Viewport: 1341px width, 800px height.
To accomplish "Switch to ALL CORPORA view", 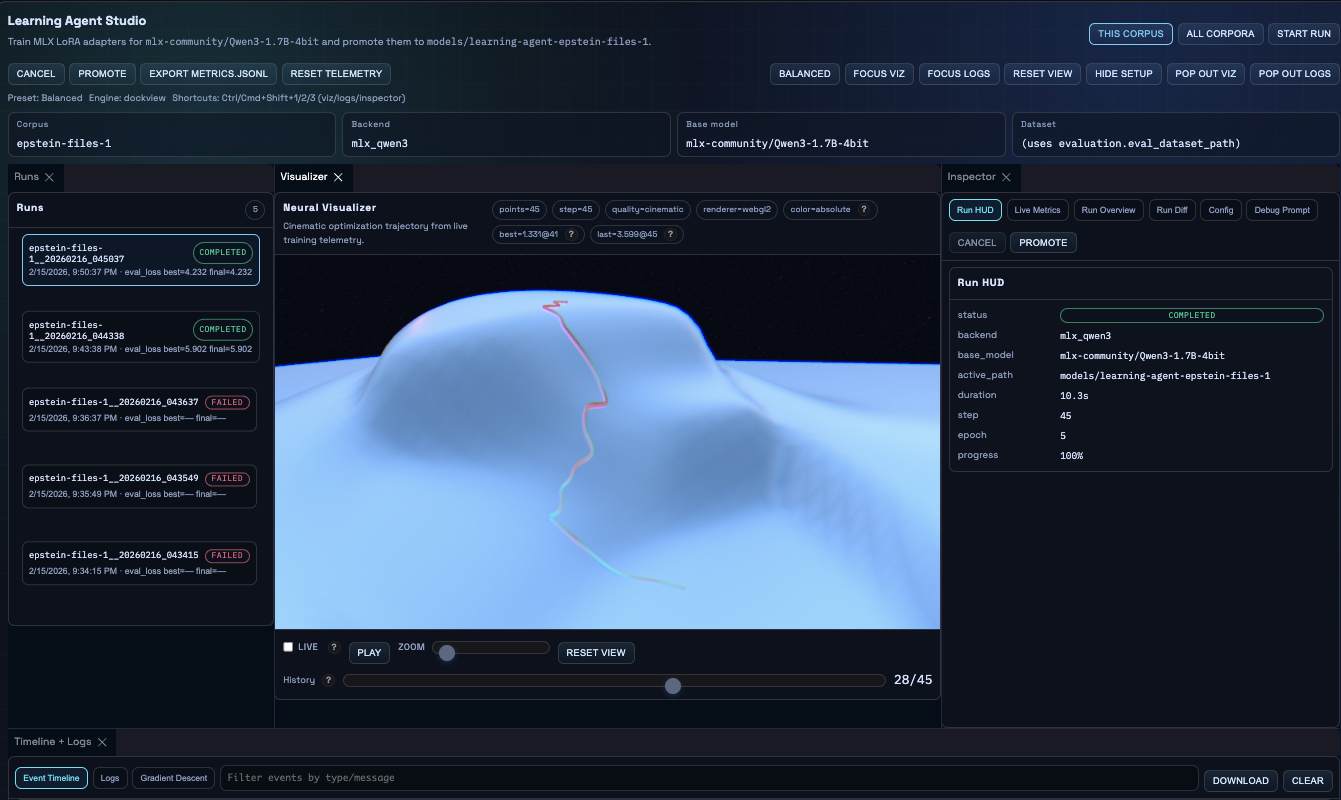I will (x=1220, y=33).
